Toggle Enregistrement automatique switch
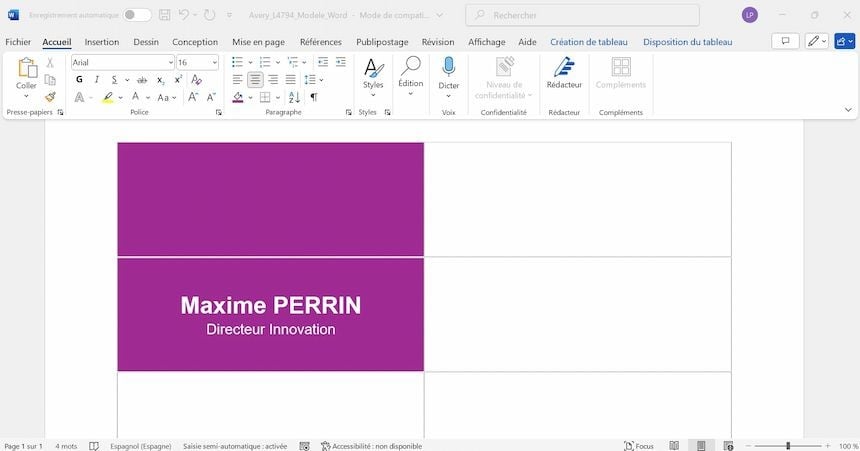The width and height of the screenshot is (860, 451). (x=137, y=15)
